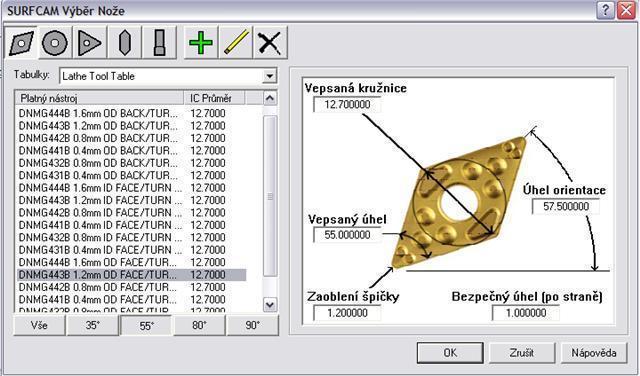
Task: Add a new tool with green plus
Action: point(201,43)
